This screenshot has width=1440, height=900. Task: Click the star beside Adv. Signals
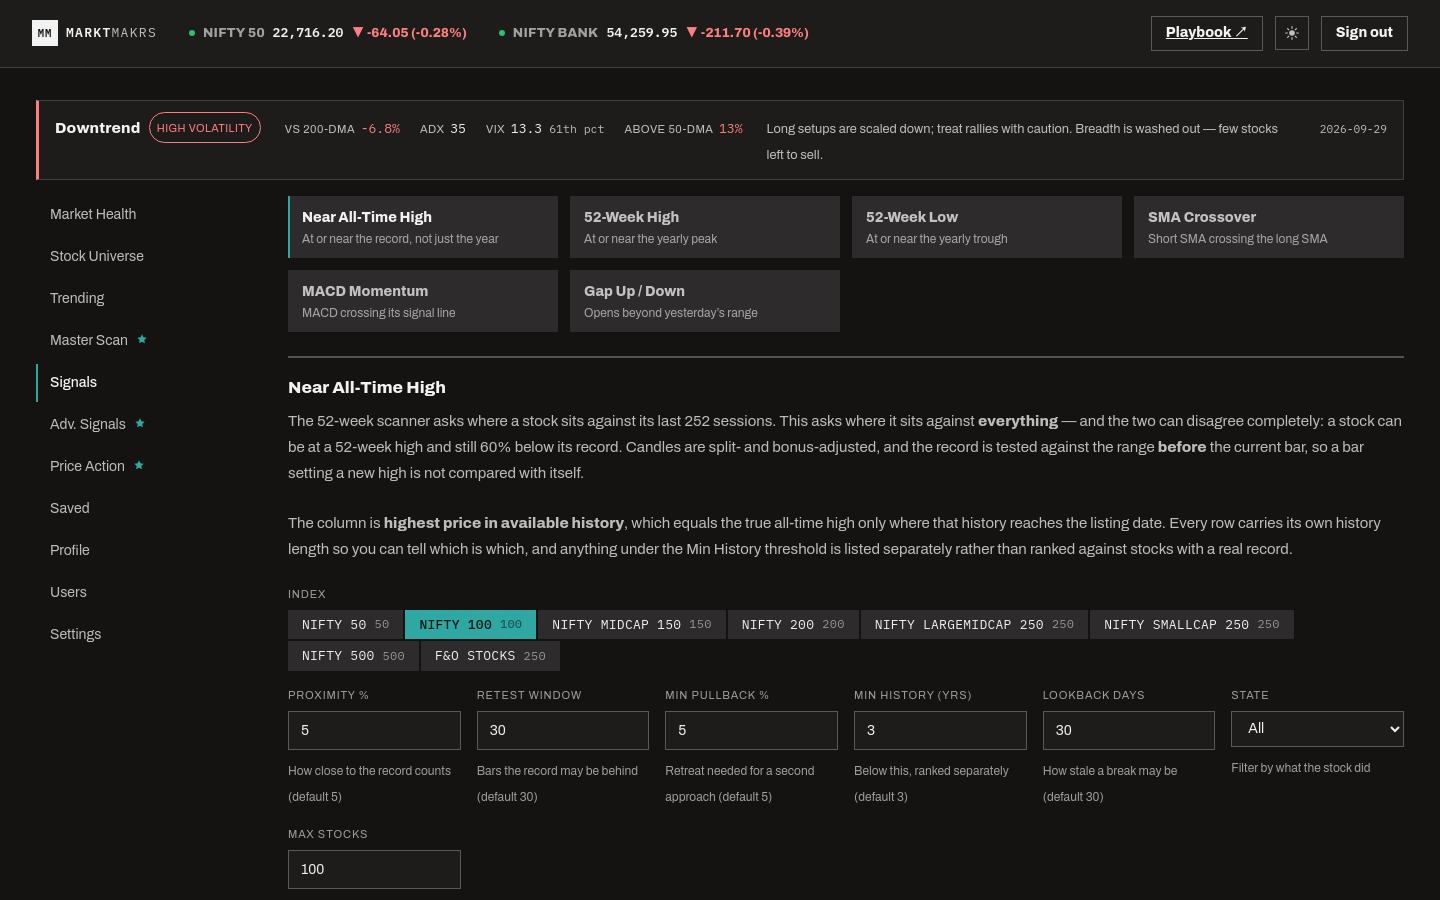point(140,423)
